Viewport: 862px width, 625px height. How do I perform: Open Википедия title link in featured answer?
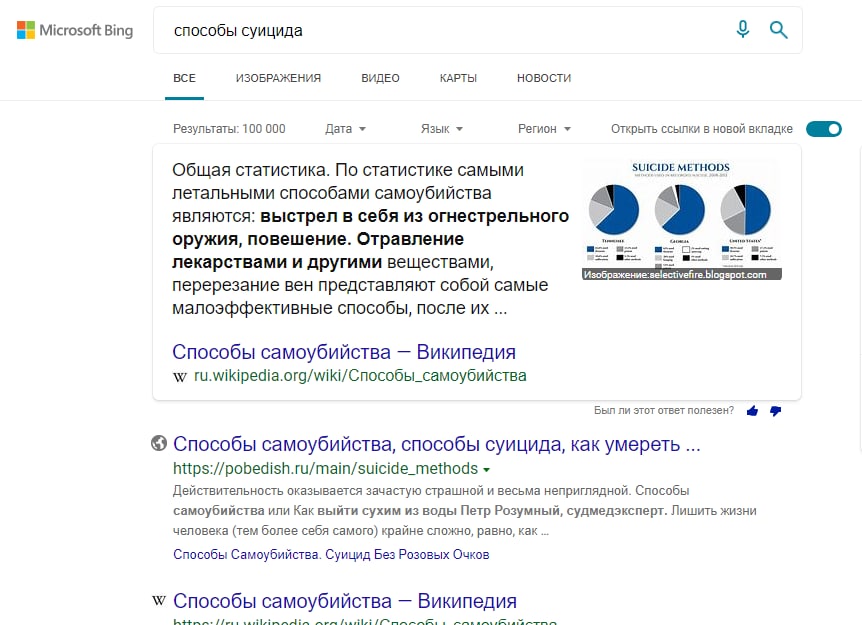coord(344,352)
